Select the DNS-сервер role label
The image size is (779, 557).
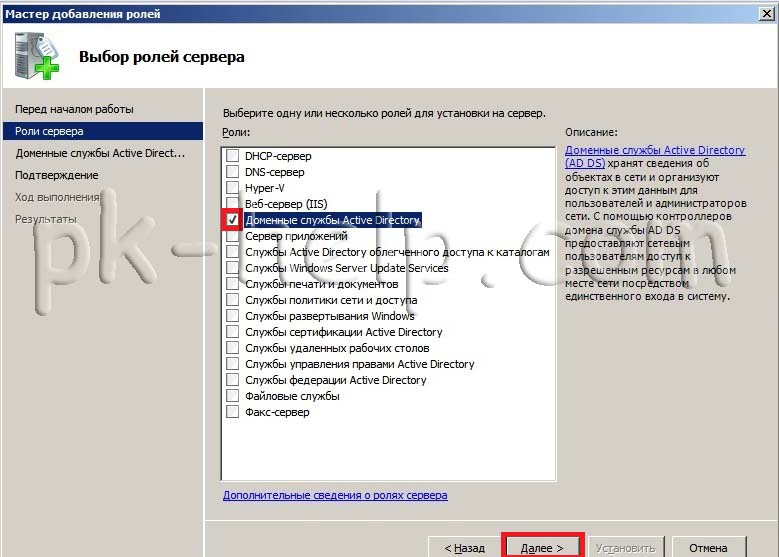(x=275, y=172)
